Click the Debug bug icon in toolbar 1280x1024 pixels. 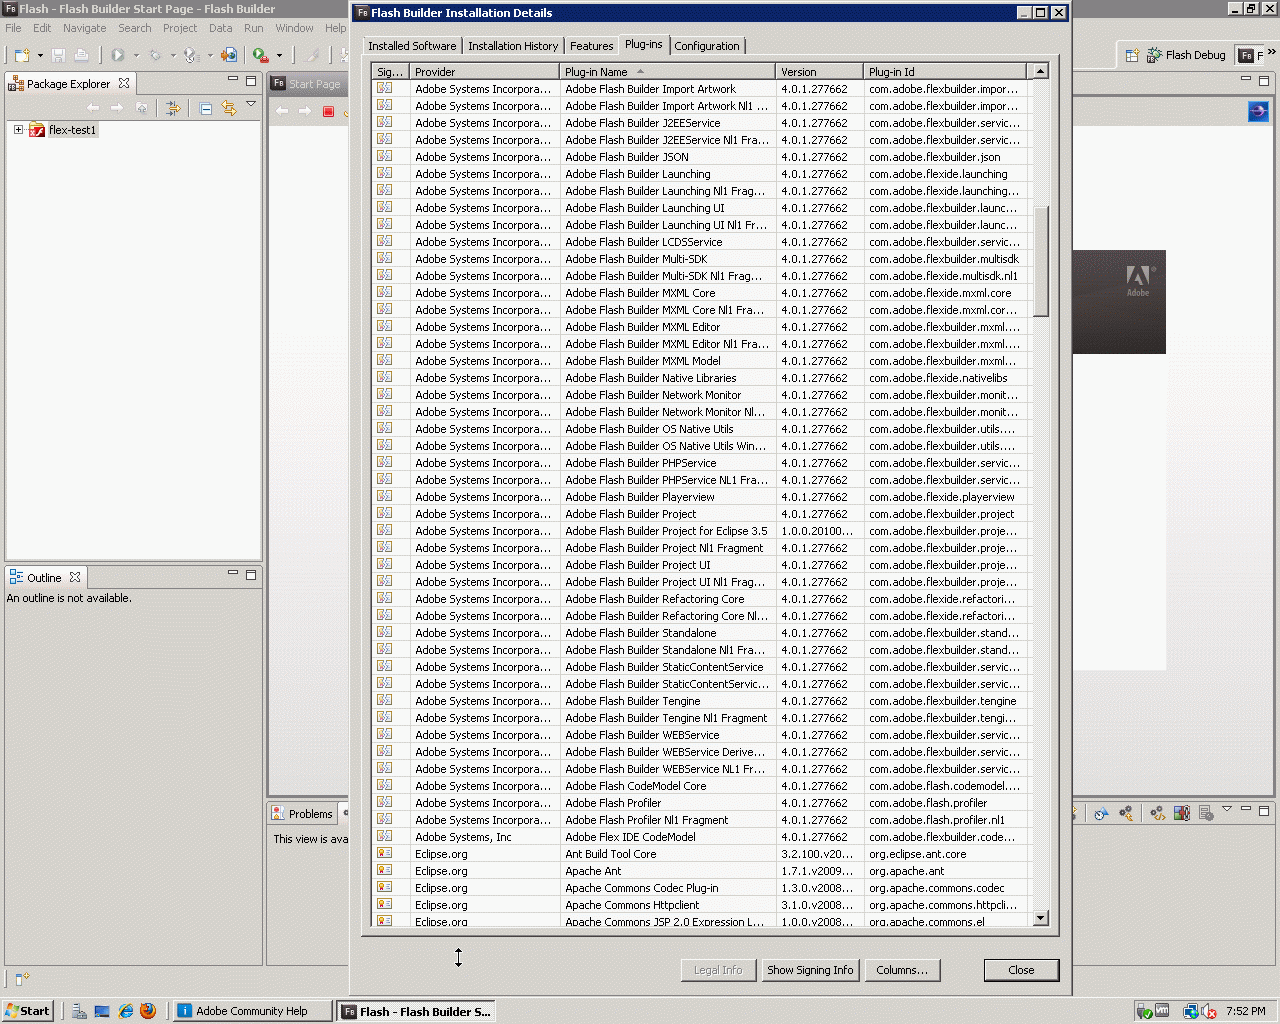pos(155,55)
